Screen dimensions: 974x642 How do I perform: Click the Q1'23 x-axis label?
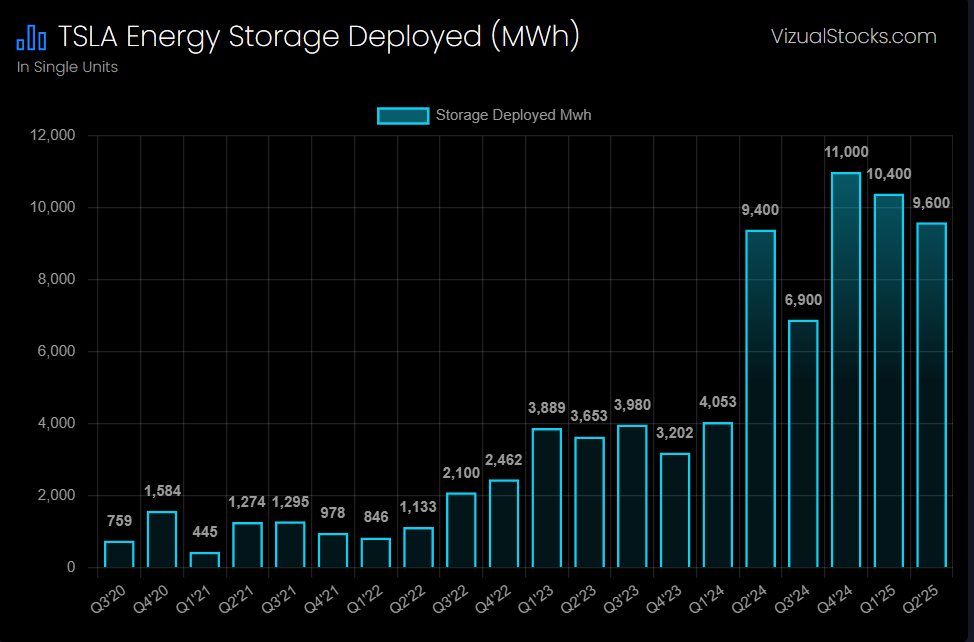click(535, 599)
